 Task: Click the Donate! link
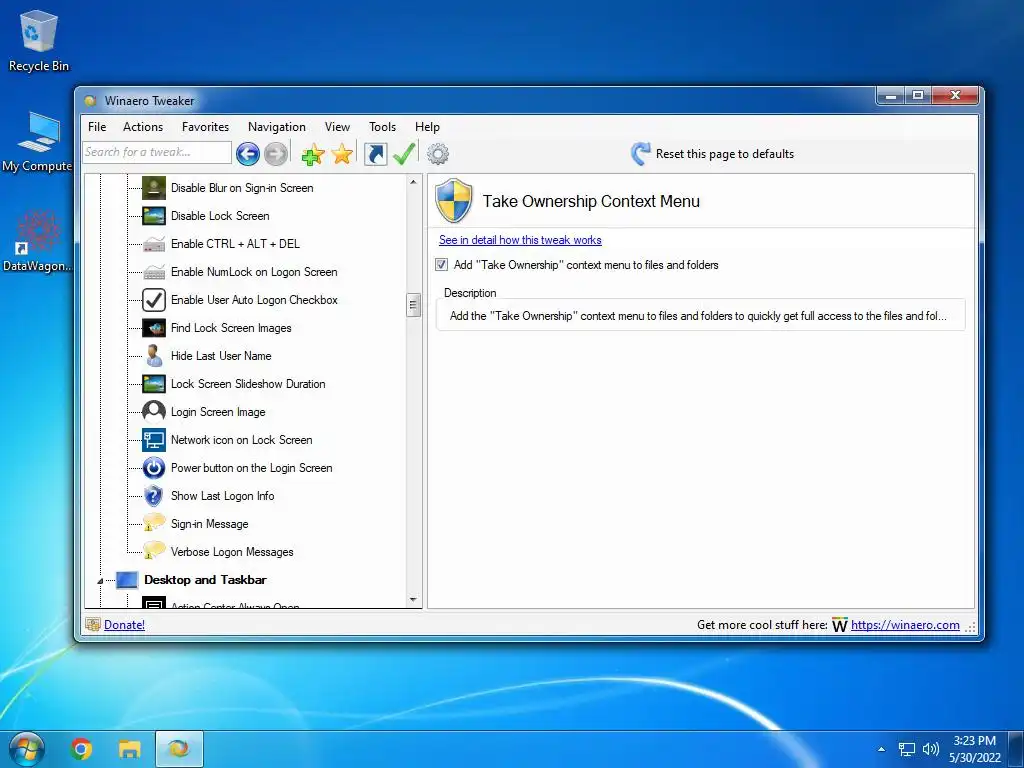[x=124, y=625]
